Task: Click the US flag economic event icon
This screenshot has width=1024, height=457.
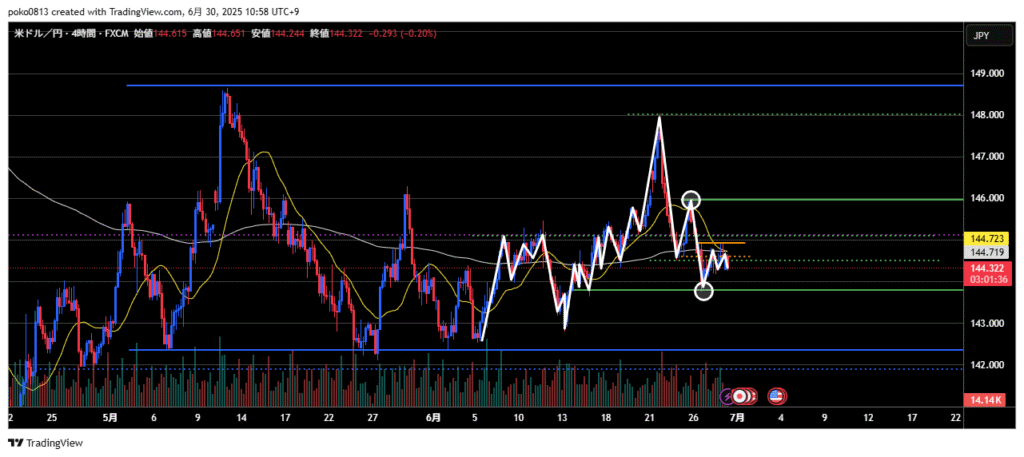Action: pyautogui.click(x=777, y=397)
